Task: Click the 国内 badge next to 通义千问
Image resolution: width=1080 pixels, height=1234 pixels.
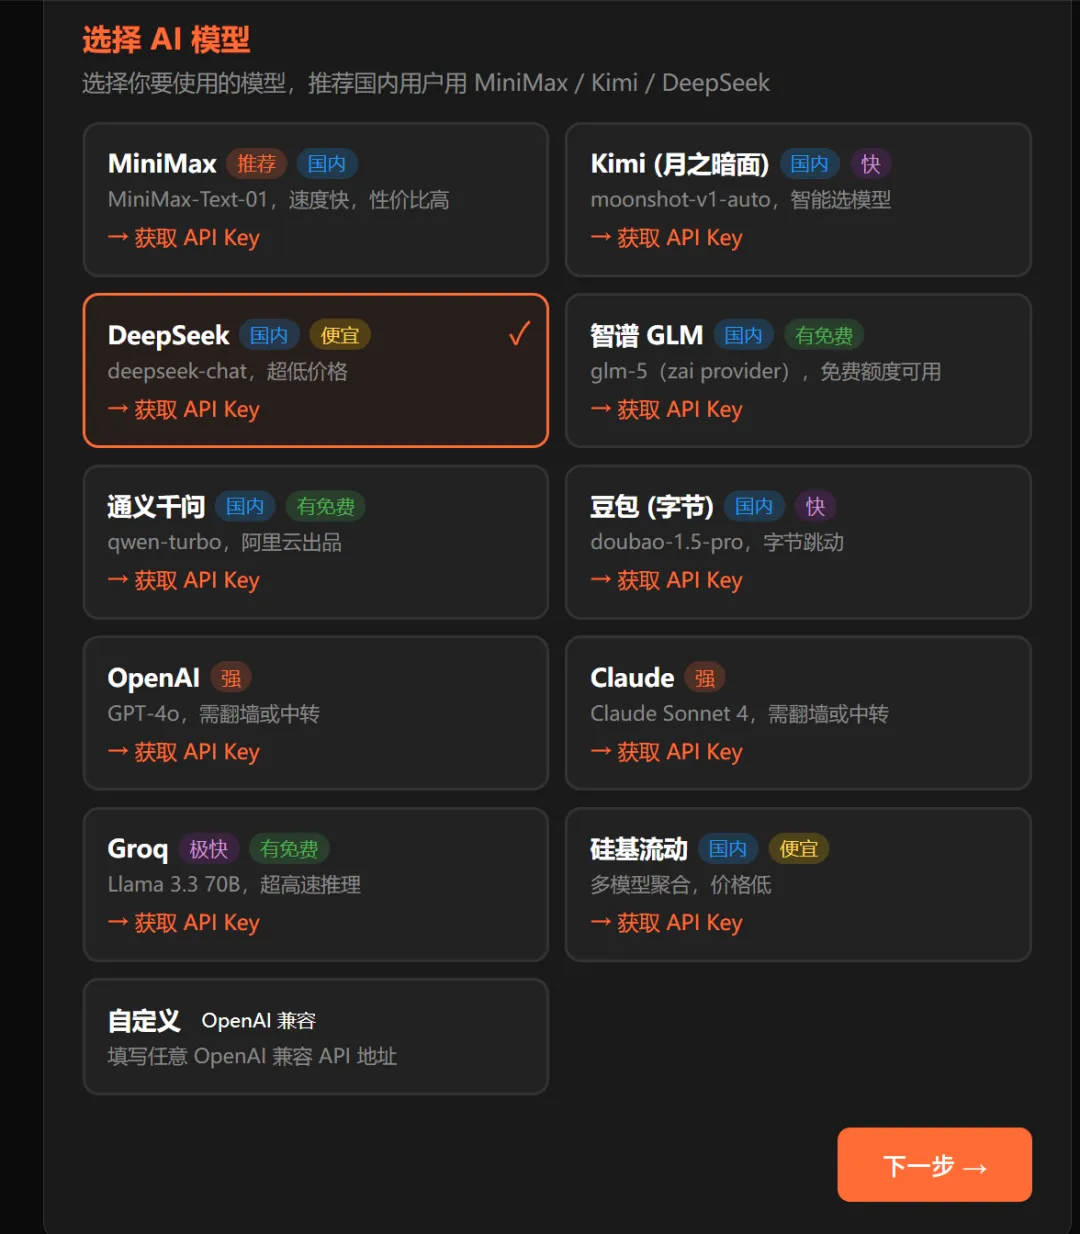Action: pos(245,506)
